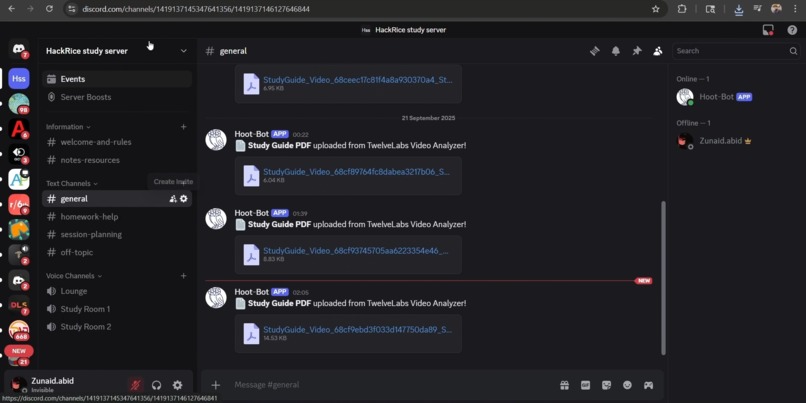Open Discord direct messages home icon

[x=19, y=50]
